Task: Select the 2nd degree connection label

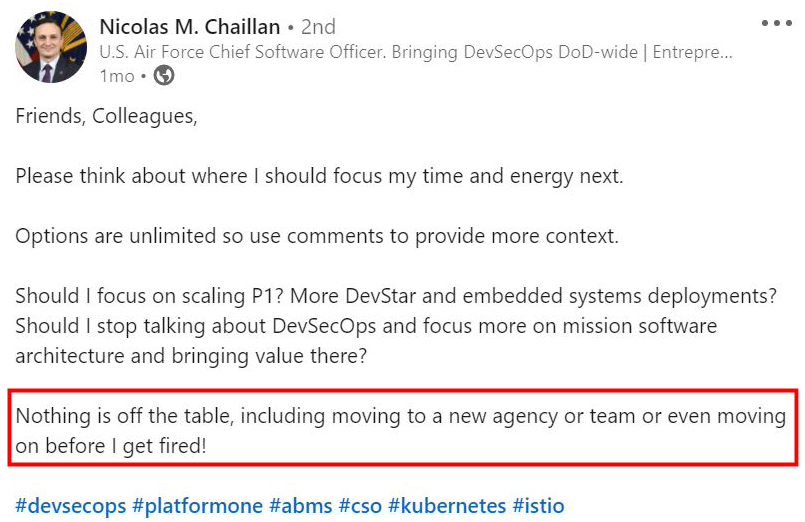Action: [318, 27]
